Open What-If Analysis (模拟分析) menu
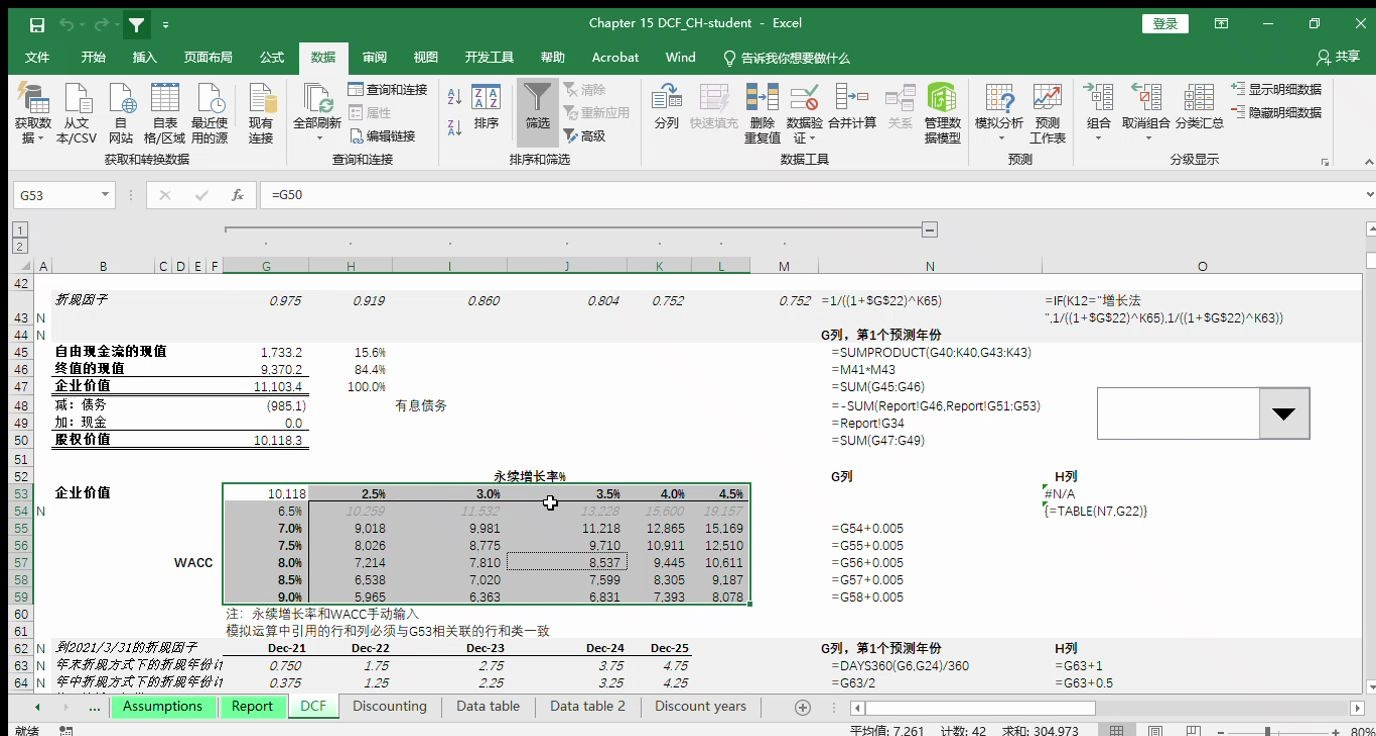The image size is (1376, 736). 999,112
